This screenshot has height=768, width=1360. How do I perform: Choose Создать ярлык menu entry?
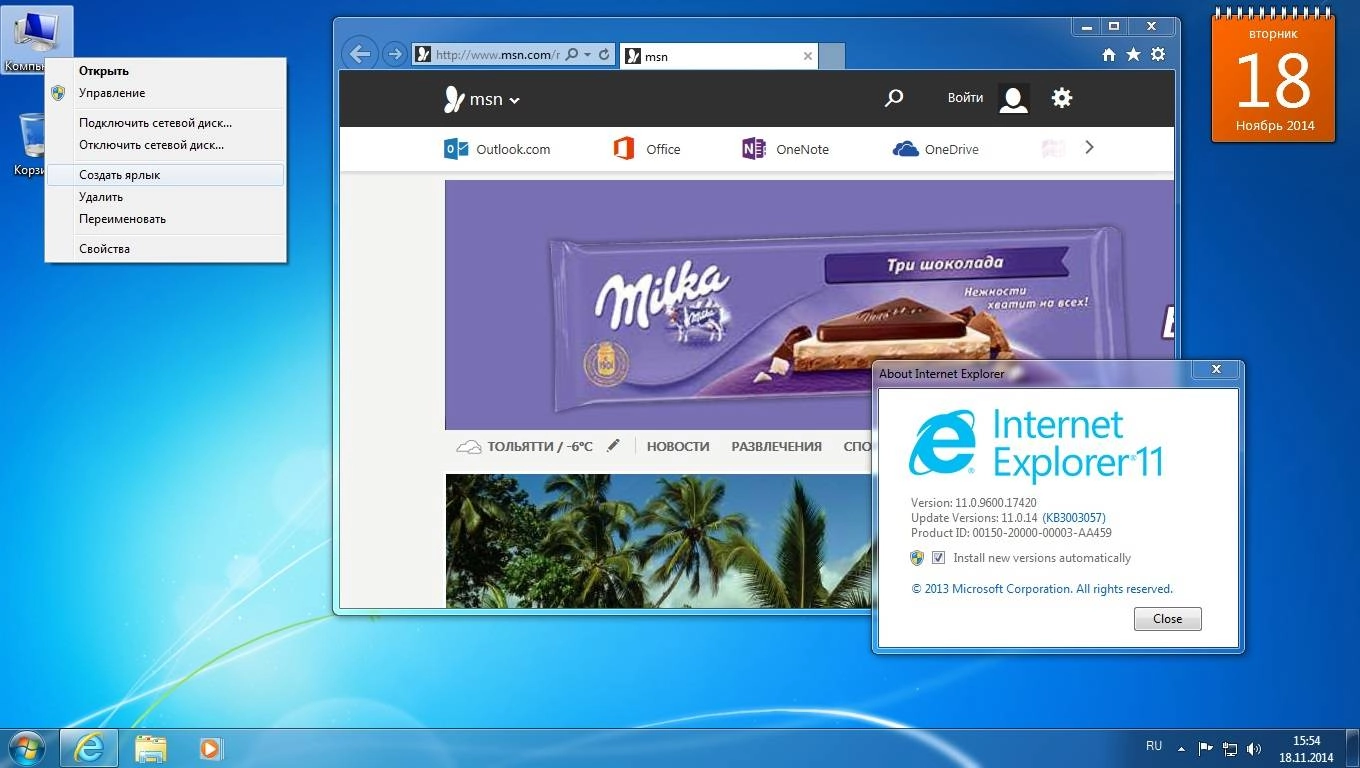point(166,175)
